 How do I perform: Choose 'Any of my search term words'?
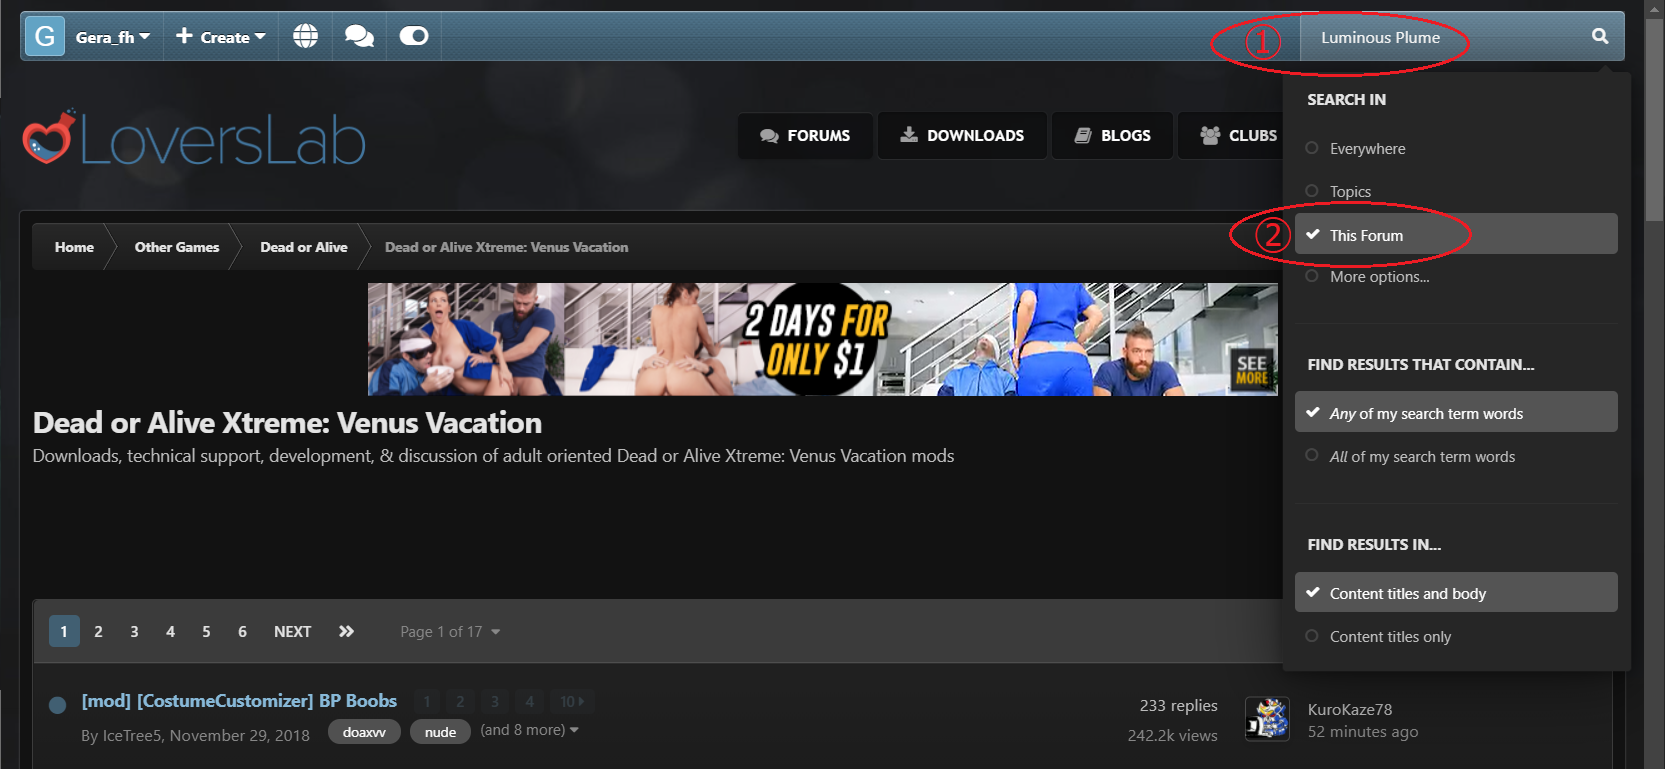[1456, 412]
